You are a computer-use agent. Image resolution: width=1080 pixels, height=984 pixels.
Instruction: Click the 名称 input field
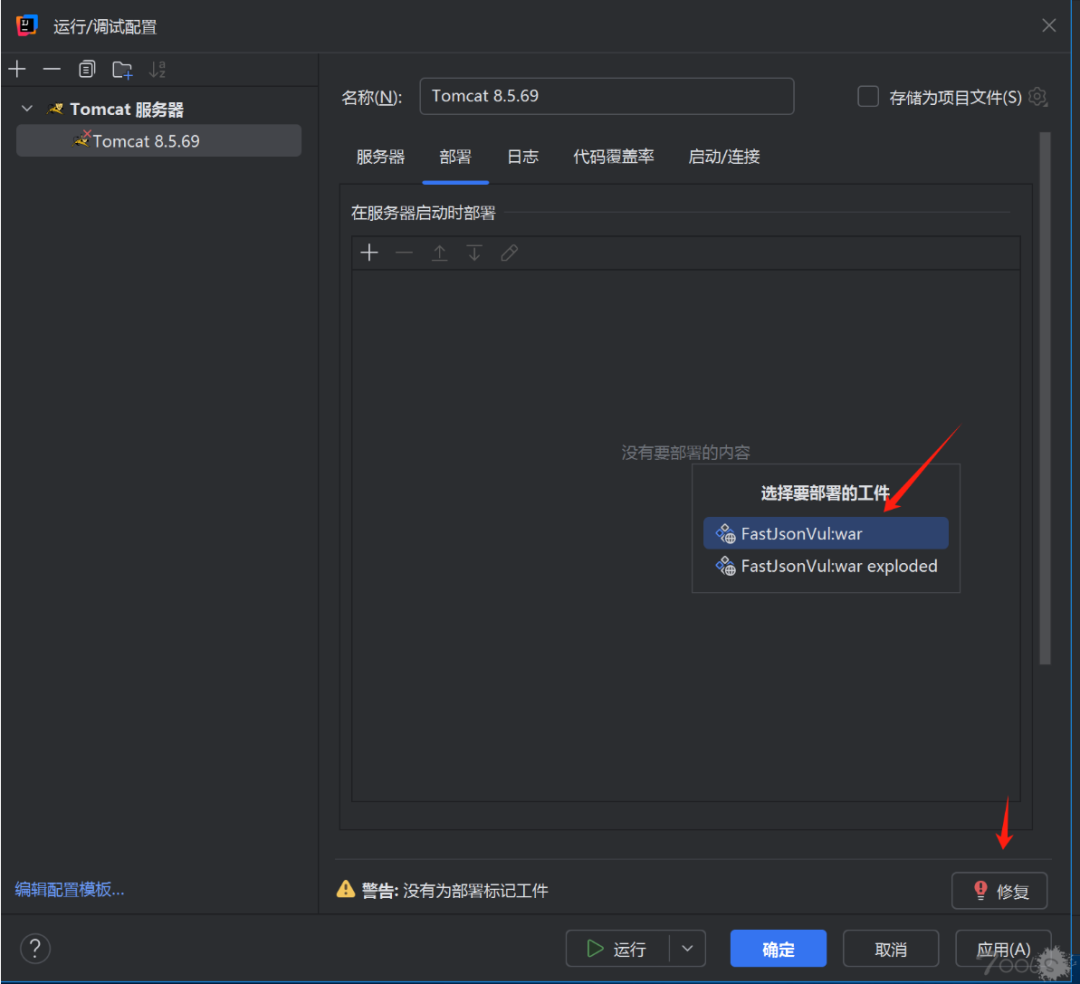coord(606,96)
